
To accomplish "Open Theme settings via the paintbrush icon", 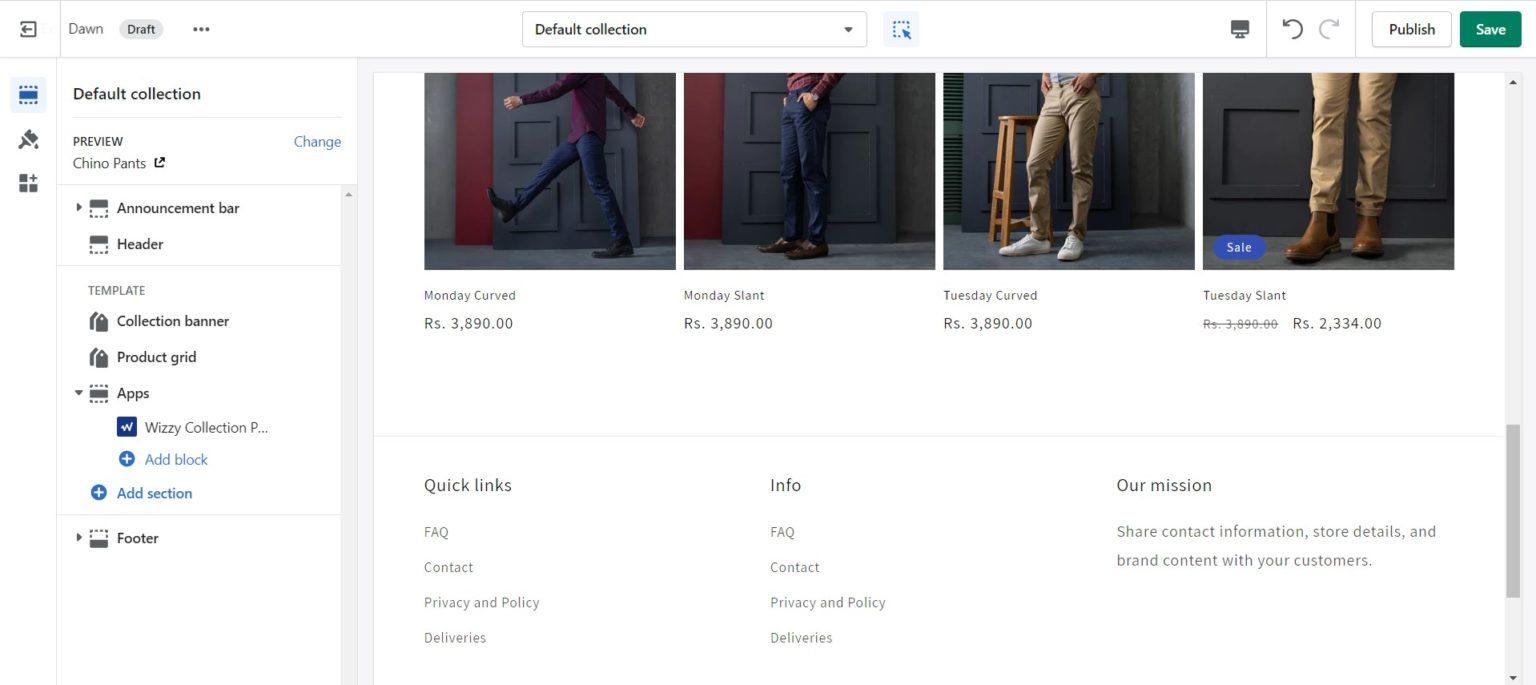I will [28, 138].
